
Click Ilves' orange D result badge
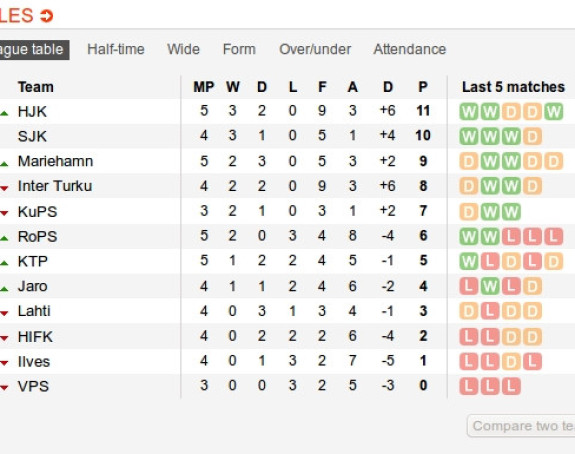[x=511, y=362]
